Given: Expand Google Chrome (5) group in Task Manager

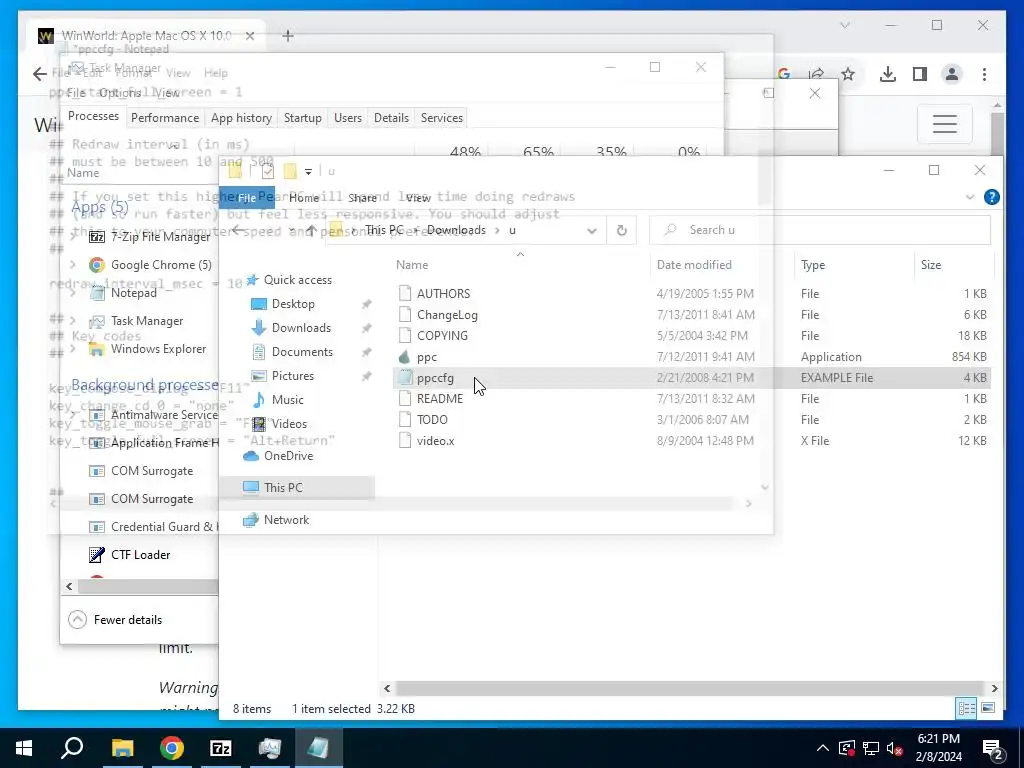Looking at the screenshot, I should 73,264.
